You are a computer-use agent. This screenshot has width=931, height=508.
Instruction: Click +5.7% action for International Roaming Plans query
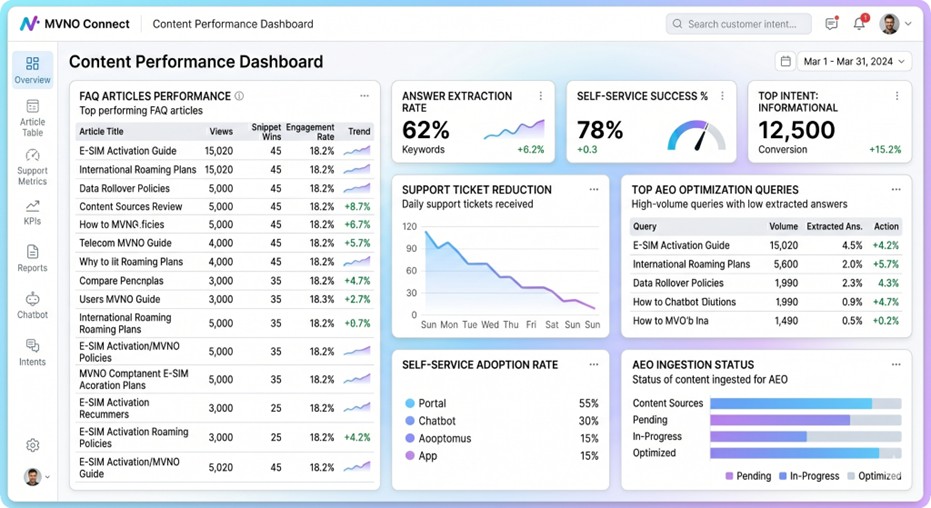pyautogui.click(x=886, y=264)
